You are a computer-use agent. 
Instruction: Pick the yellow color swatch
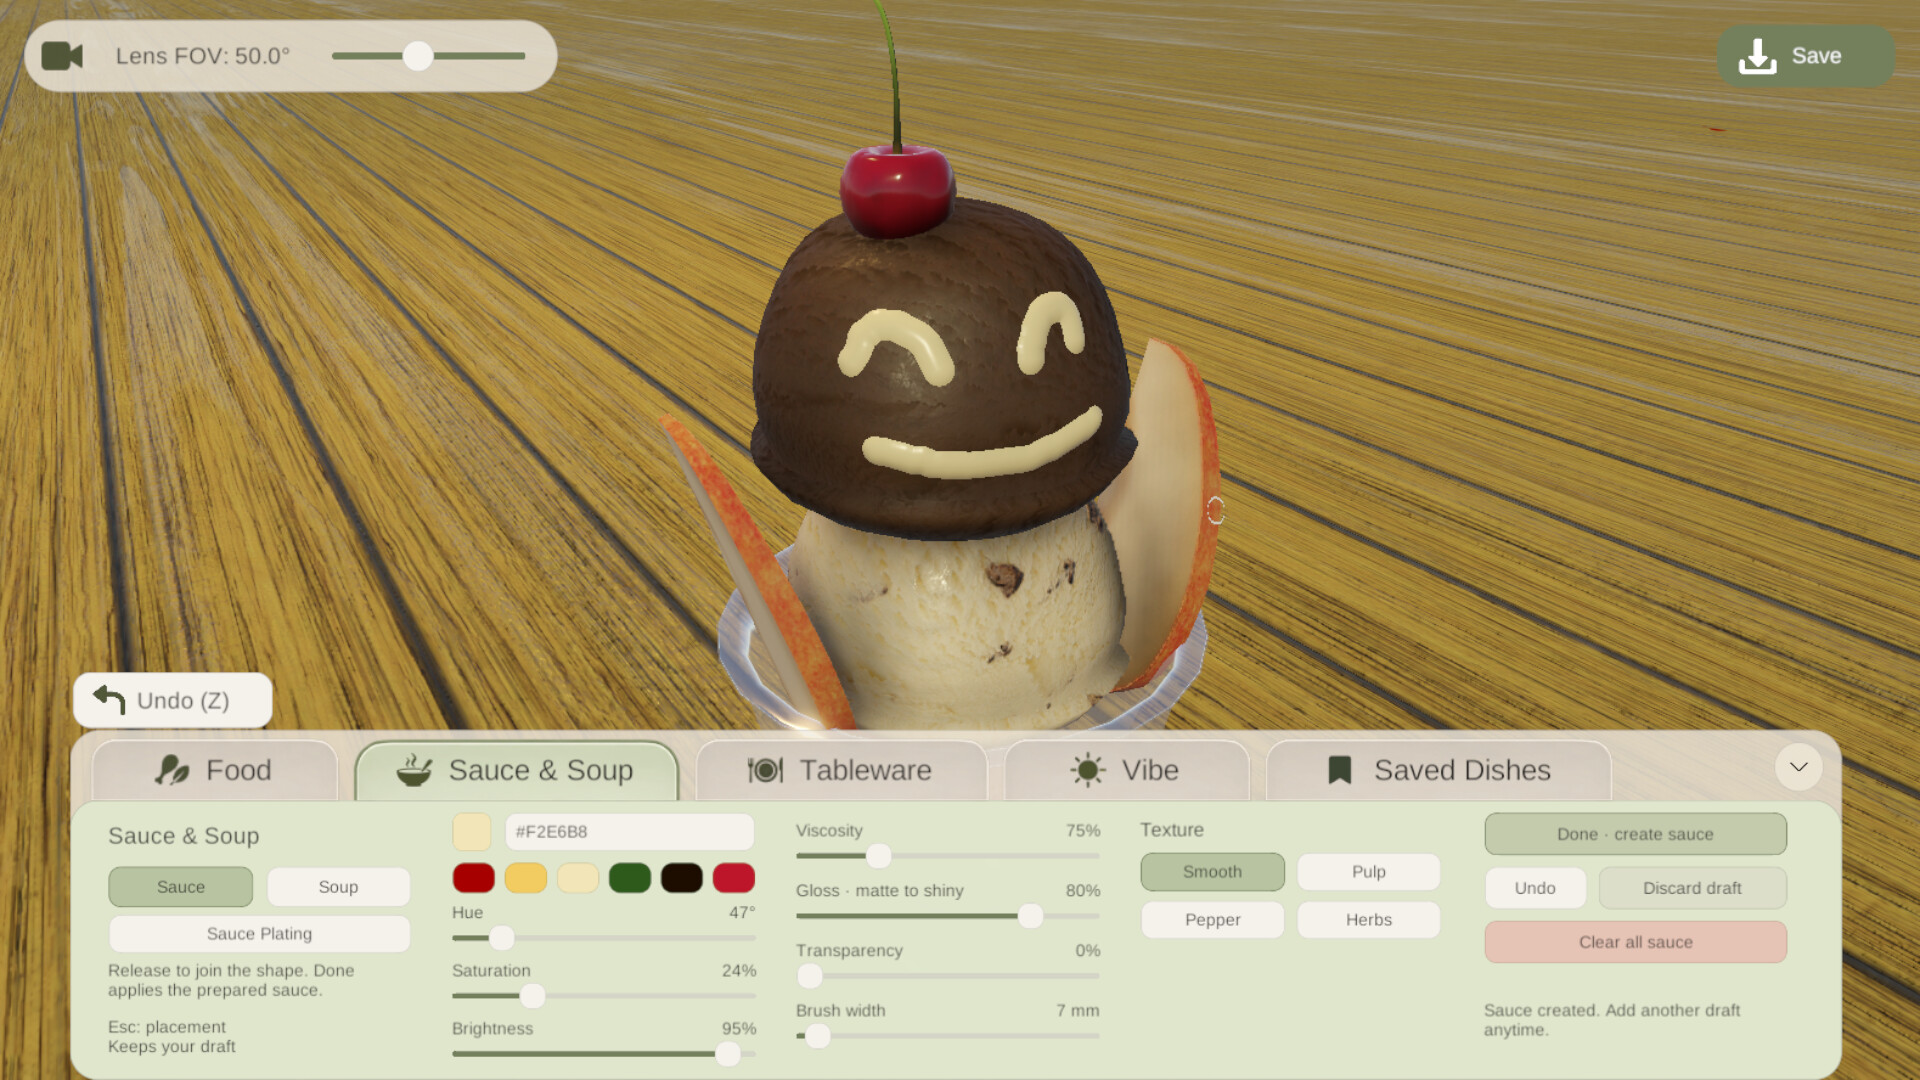coord(526,878)
